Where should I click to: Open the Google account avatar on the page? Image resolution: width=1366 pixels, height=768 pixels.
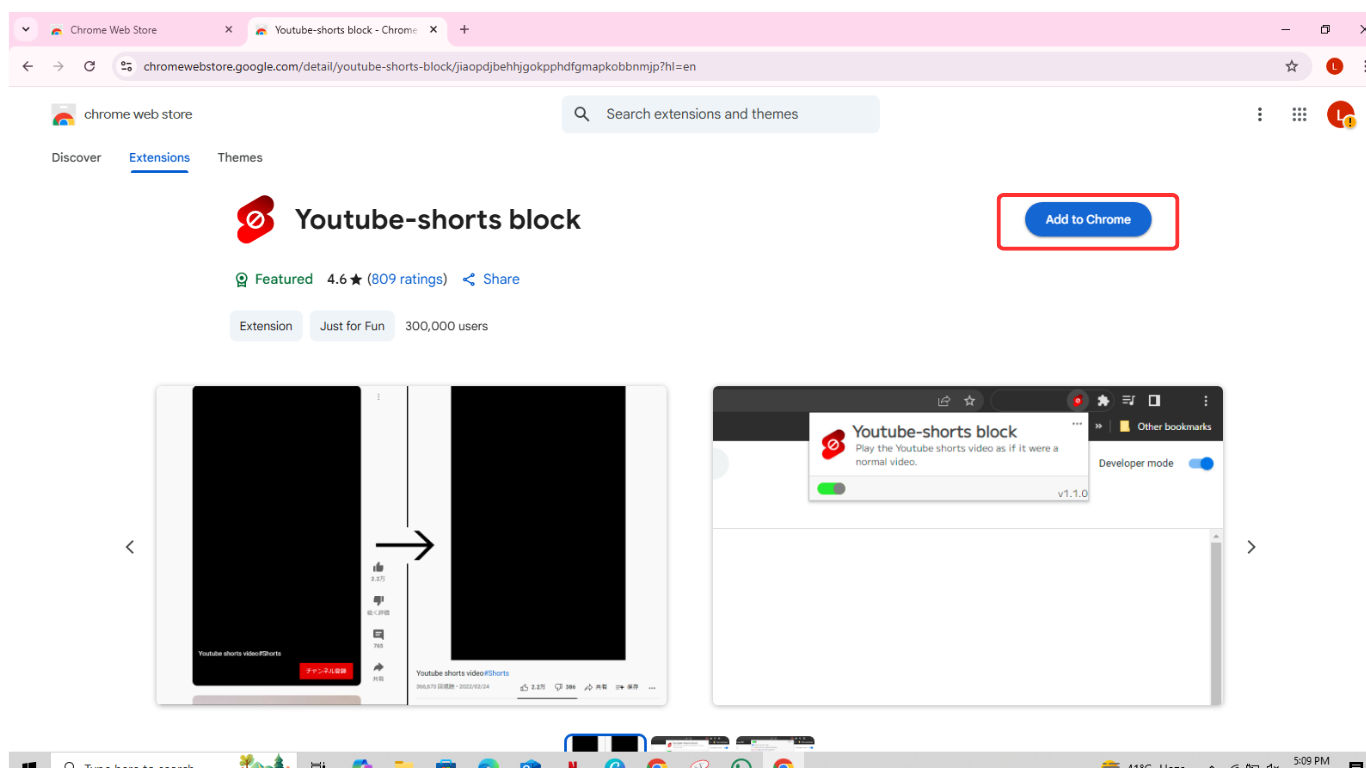(1340, 115)
